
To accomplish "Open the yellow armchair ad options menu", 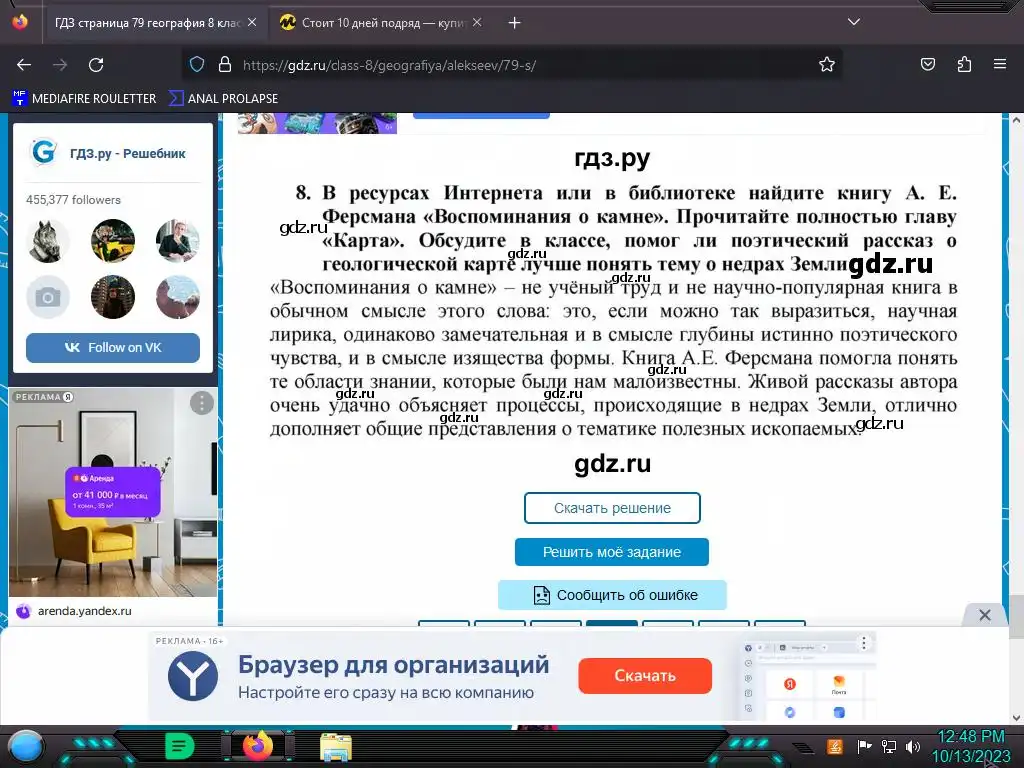I will pos(202,403).
